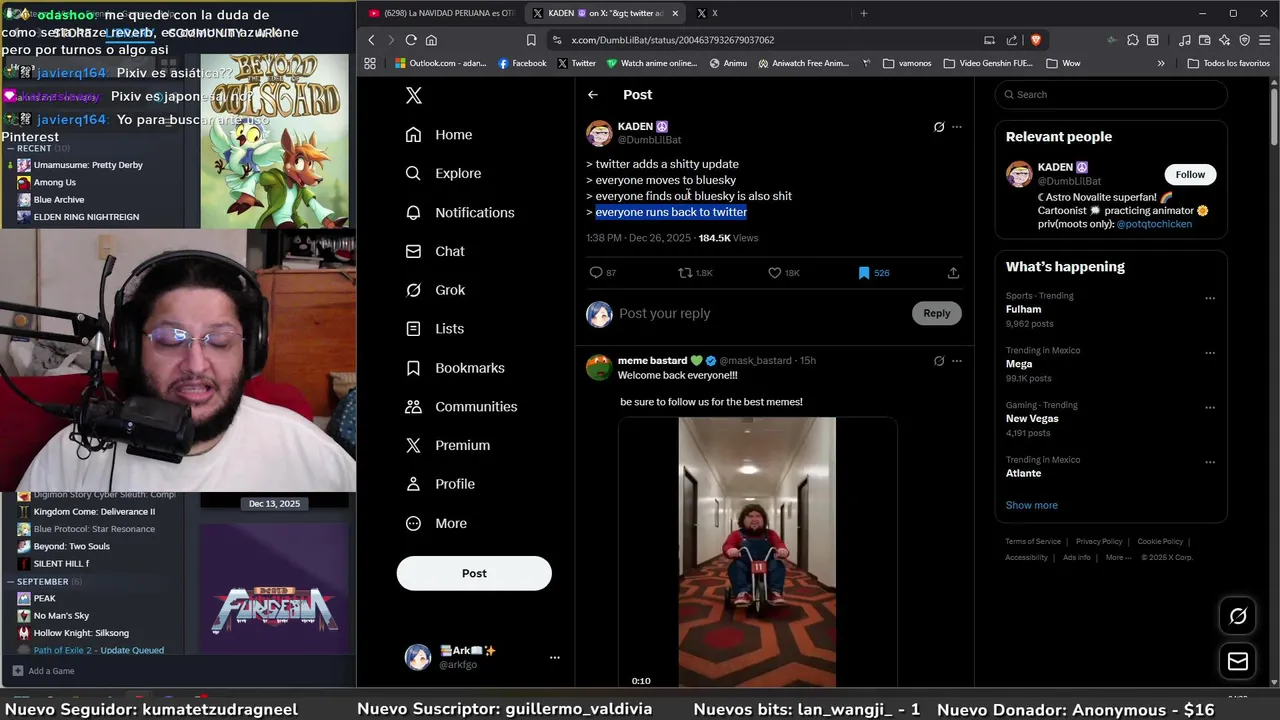Open three-dot menu on meme bastard's reply
Screen dimensions: 1280x720
[957, 361]
